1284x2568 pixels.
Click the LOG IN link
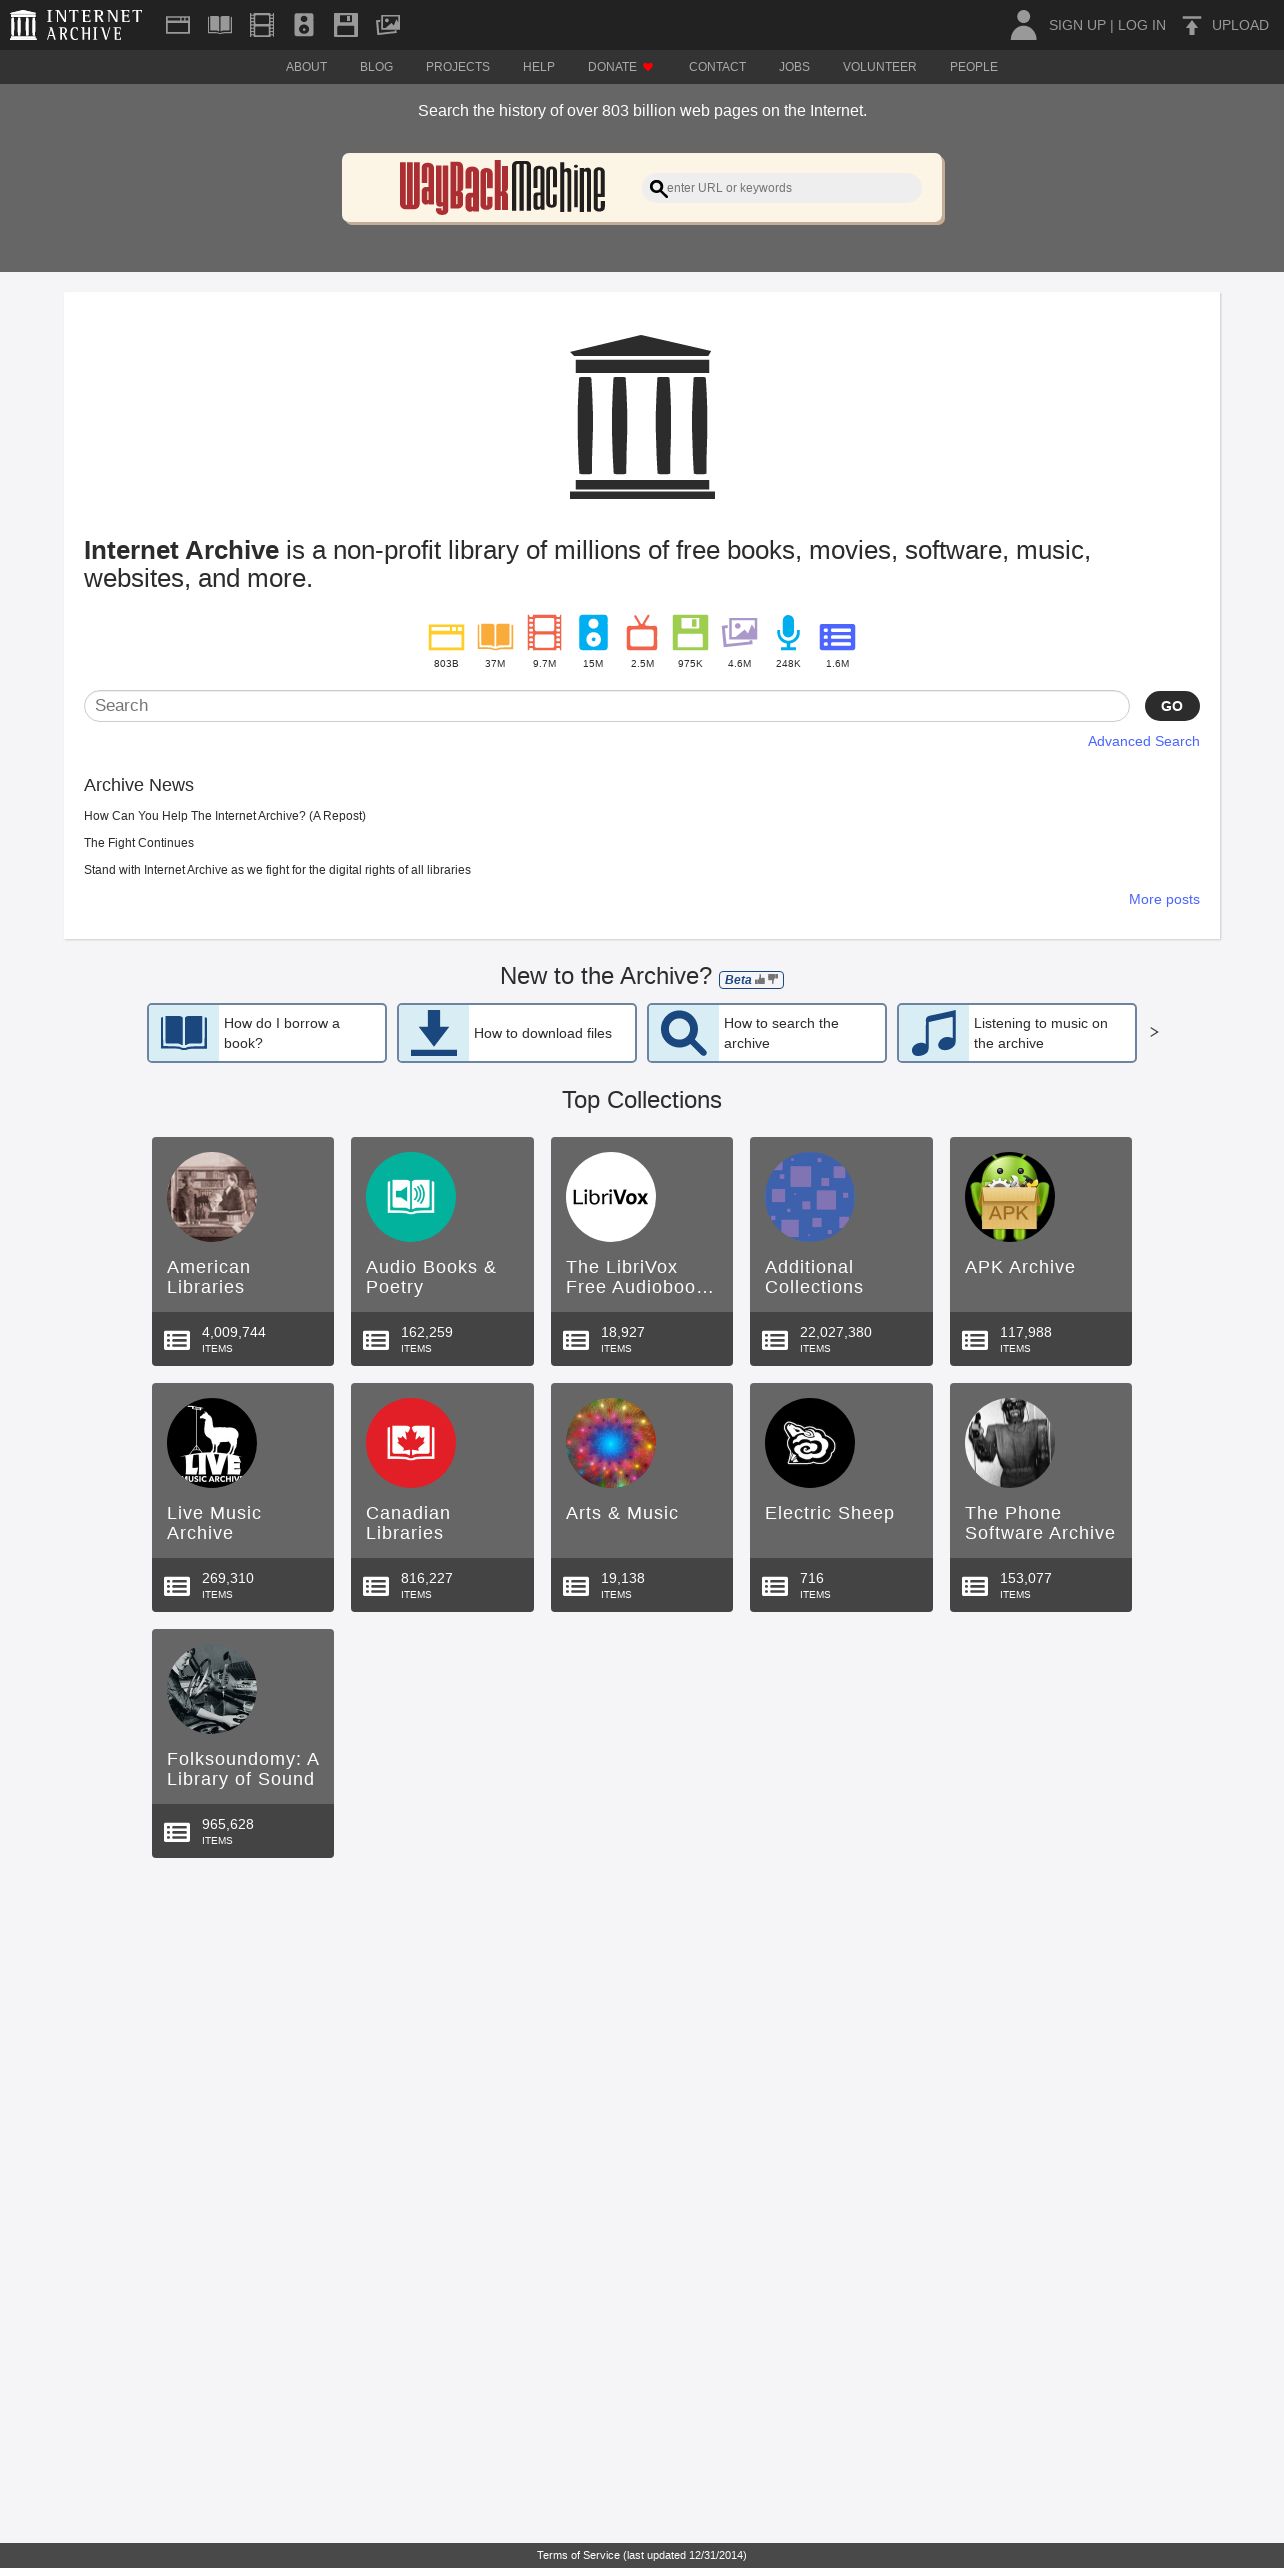1141,25
